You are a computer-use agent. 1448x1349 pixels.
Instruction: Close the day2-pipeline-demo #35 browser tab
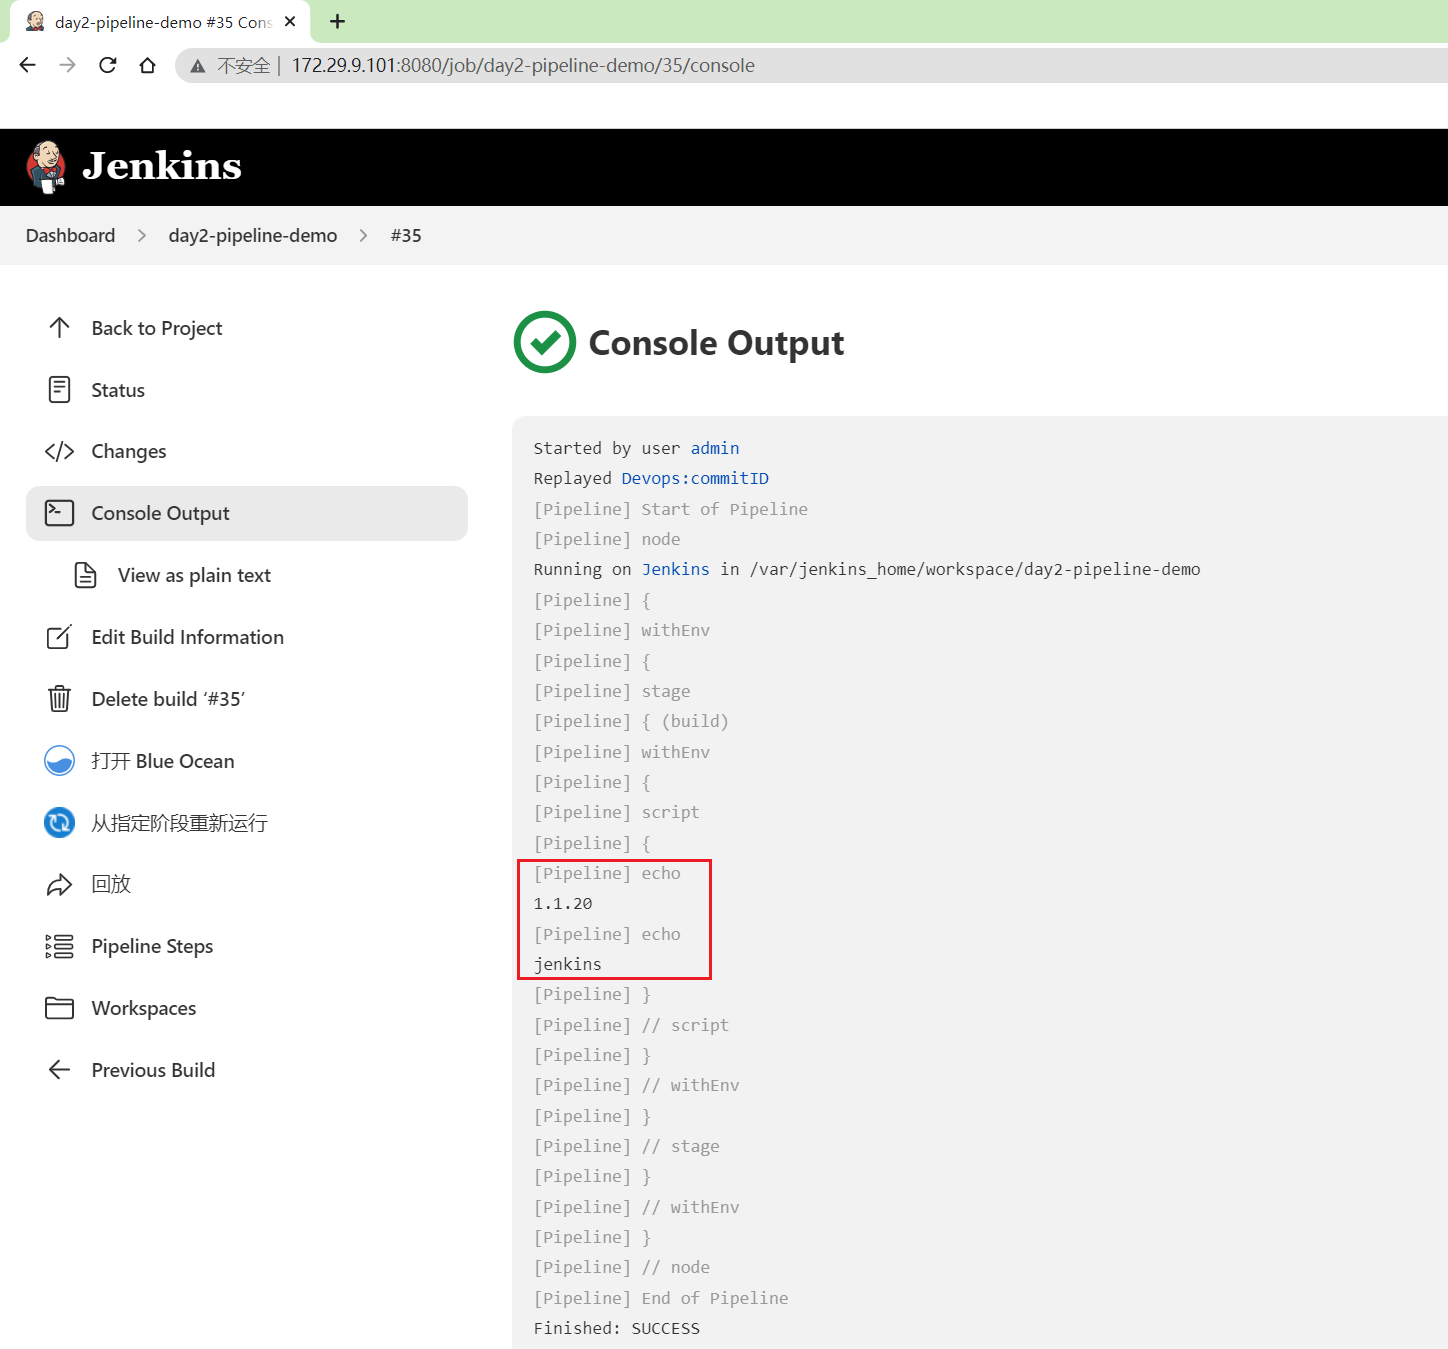point(290,21)
